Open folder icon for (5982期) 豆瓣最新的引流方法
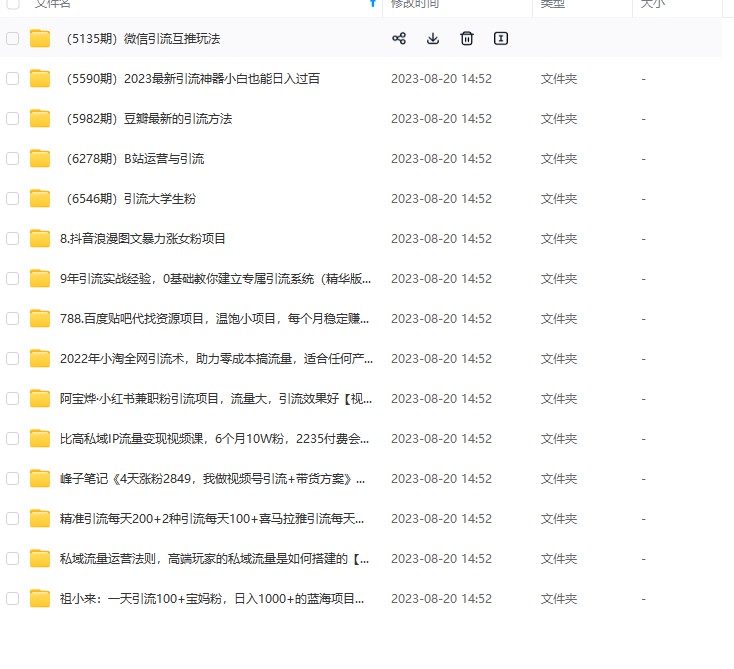This screenshot has height=669, width=734. tap(40, 118)
